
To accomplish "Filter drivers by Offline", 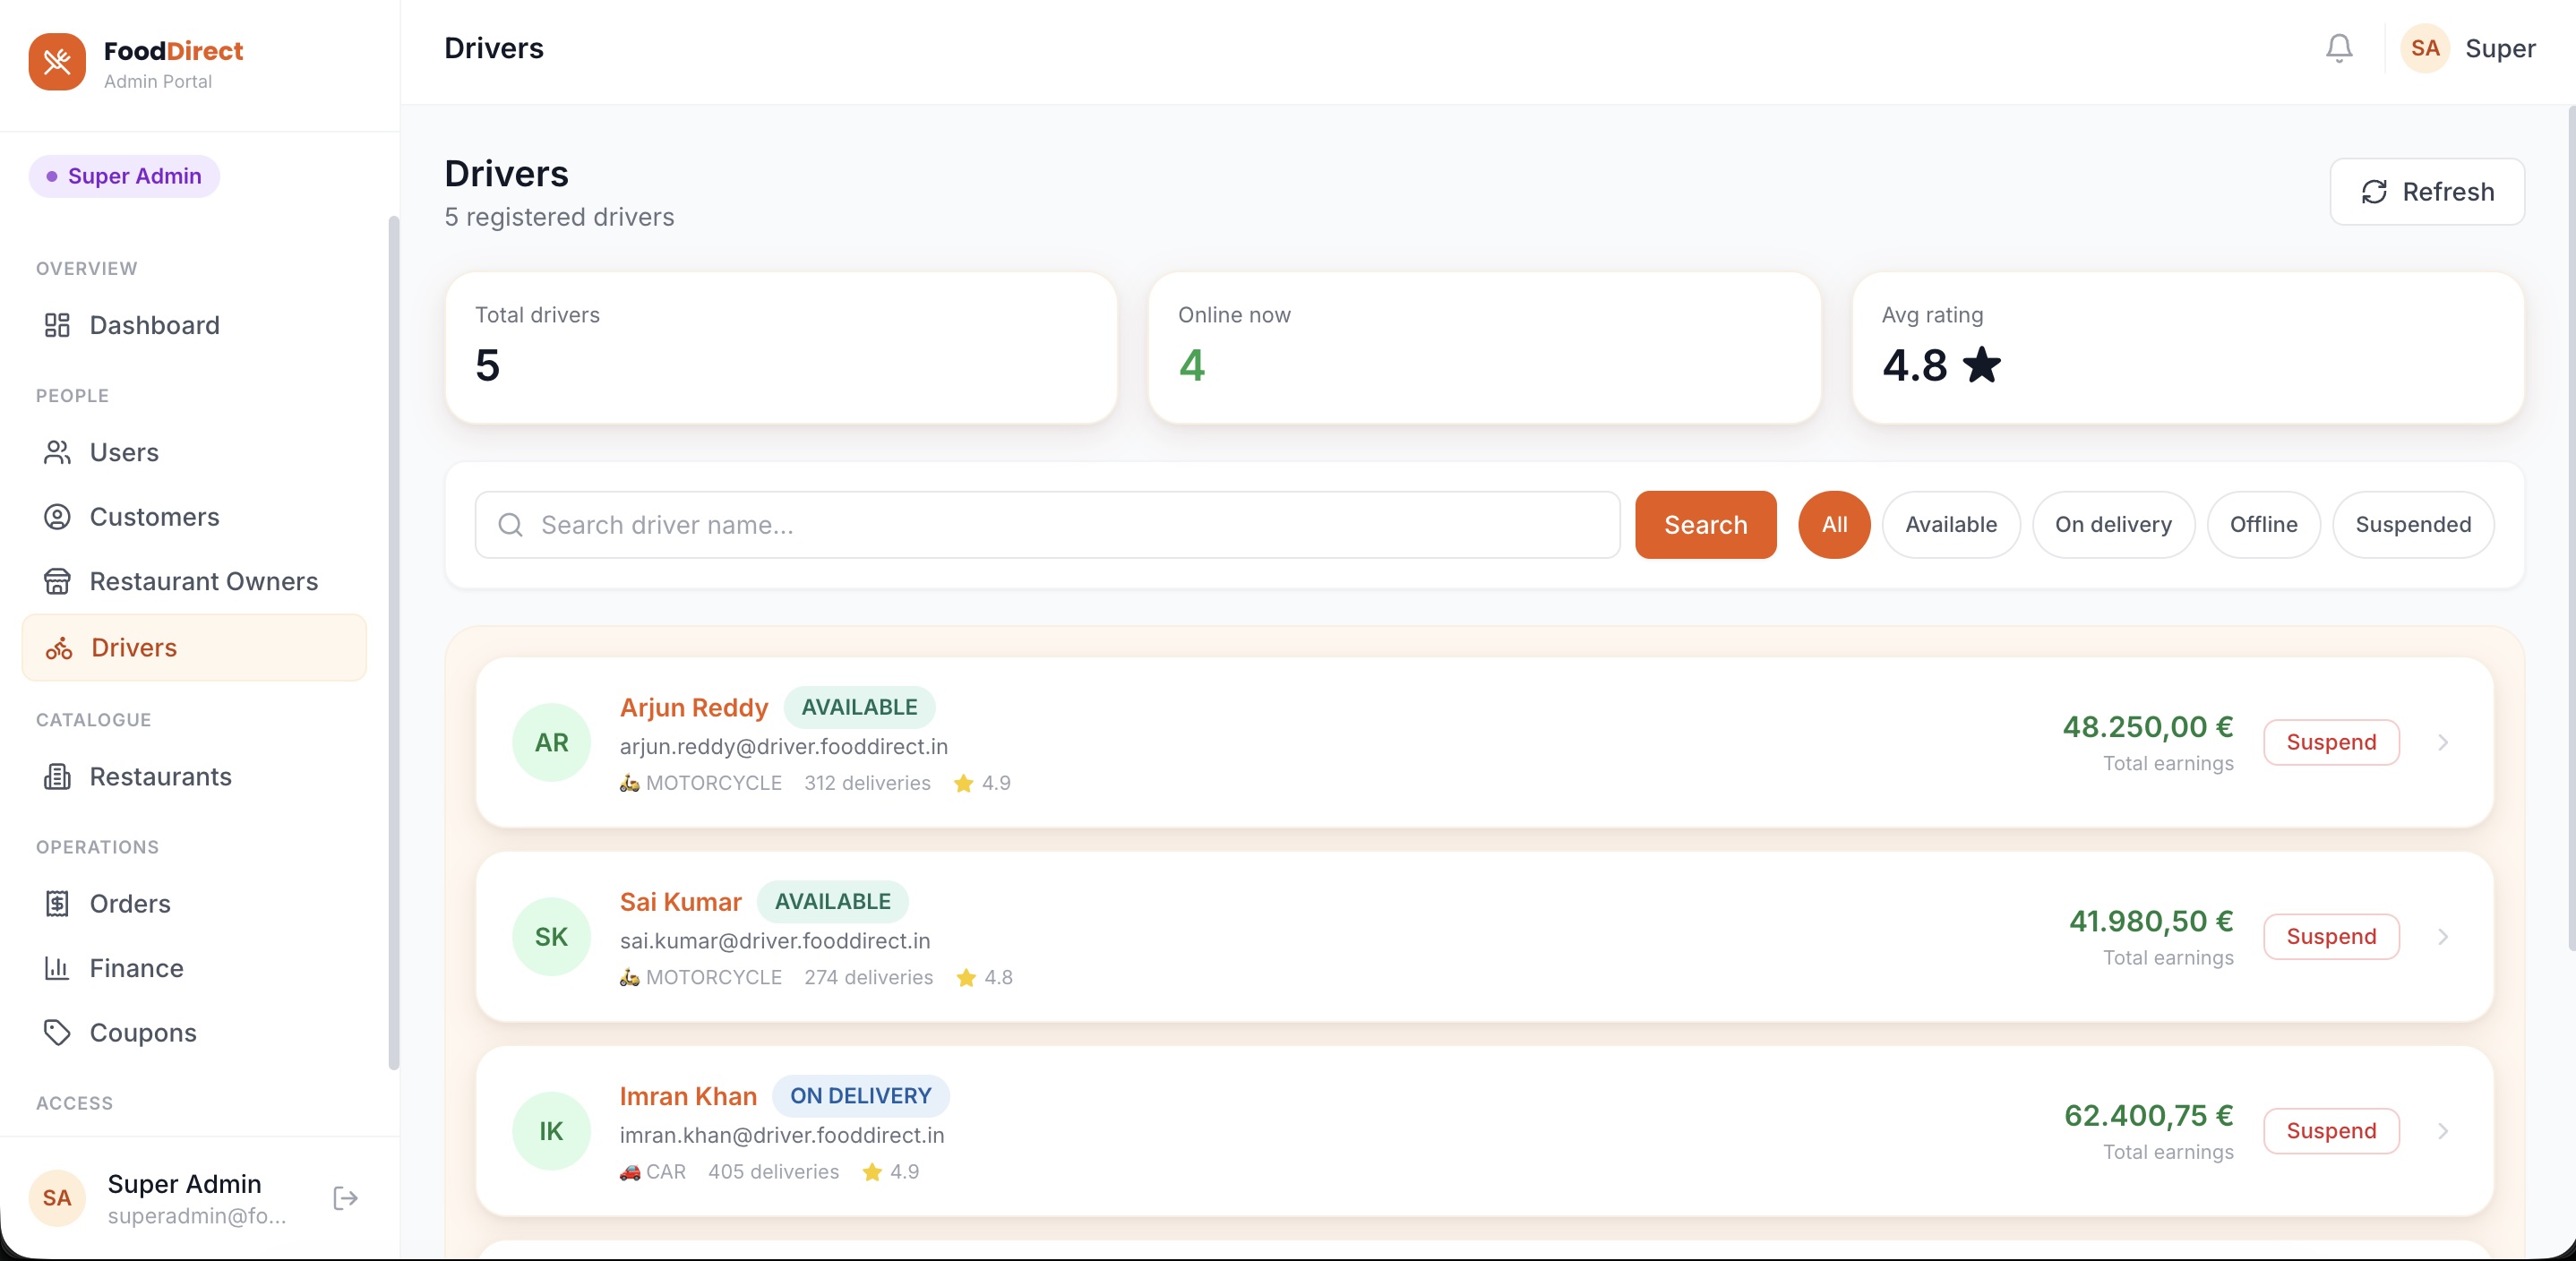I will 2263,525.
